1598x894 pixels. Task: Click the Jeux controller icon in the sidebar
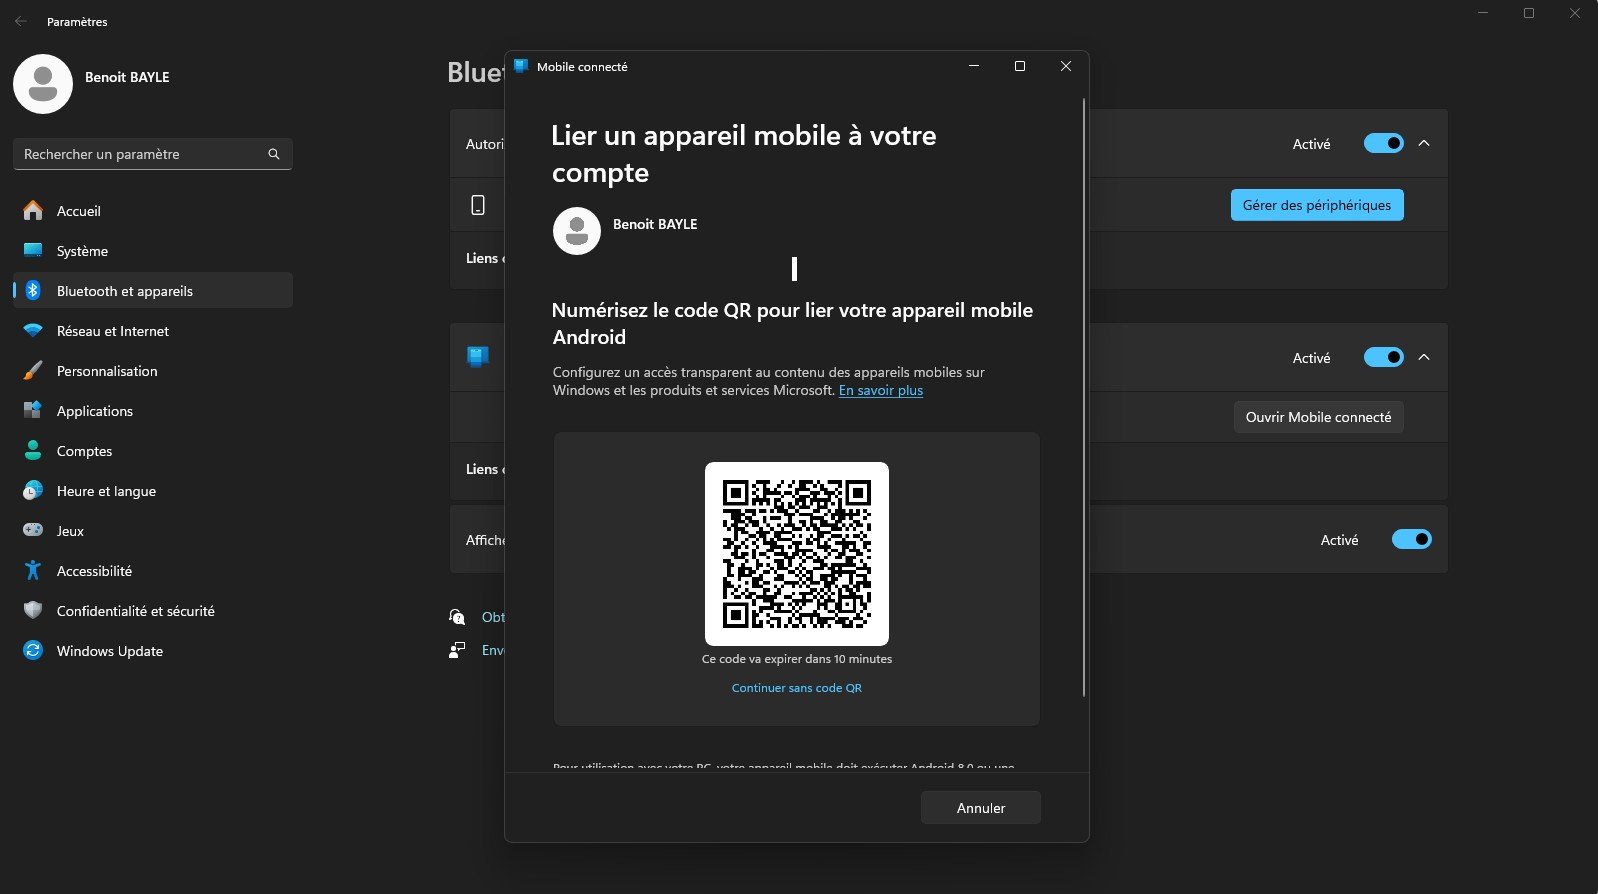(33, 531)
